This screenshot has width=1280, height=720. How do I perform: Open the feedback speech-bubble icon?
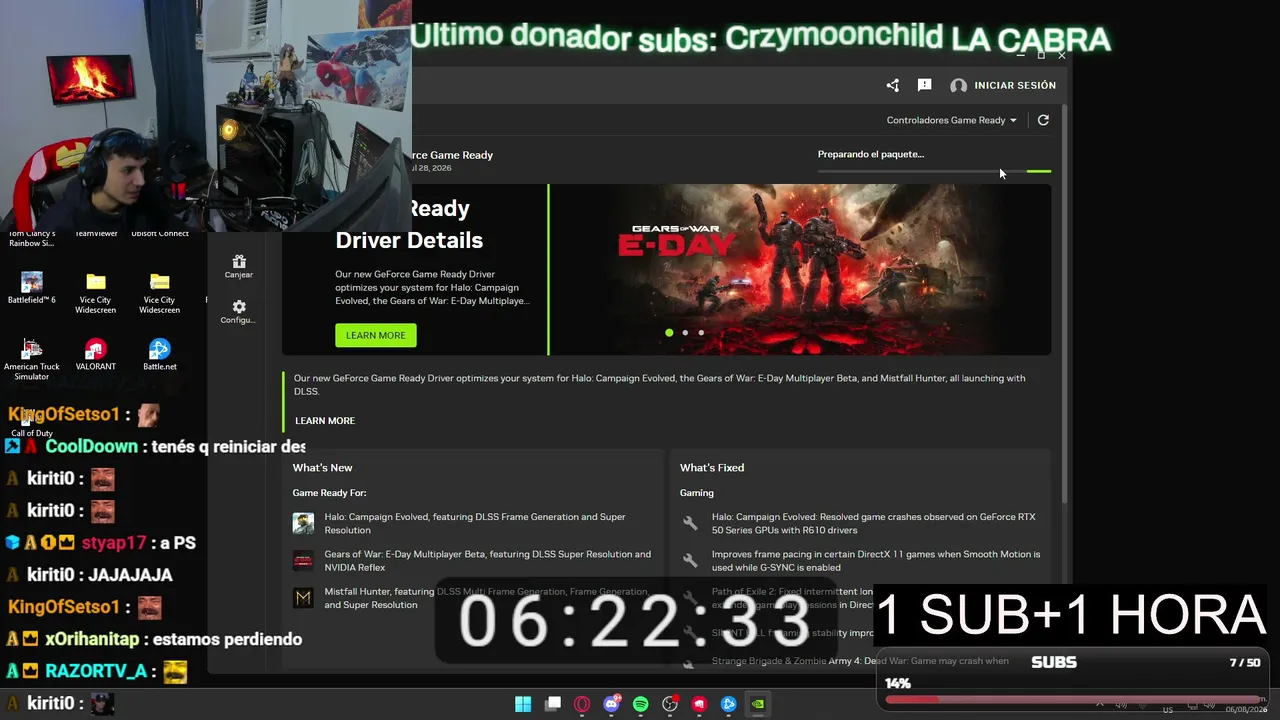tap(924, 86)
